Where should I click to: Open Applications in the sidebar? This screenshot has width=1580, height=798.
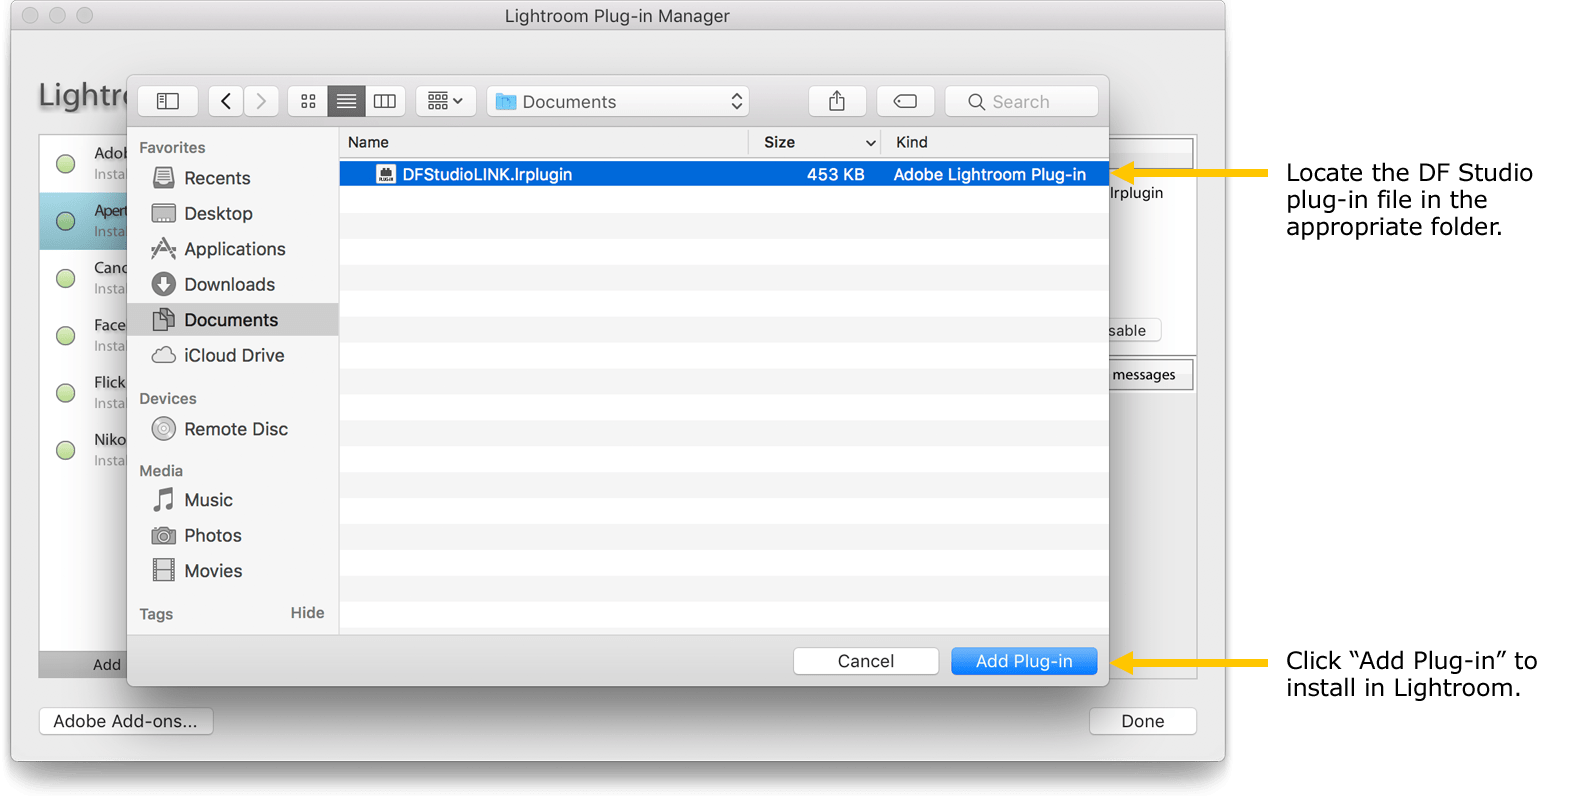coord(233,249)
